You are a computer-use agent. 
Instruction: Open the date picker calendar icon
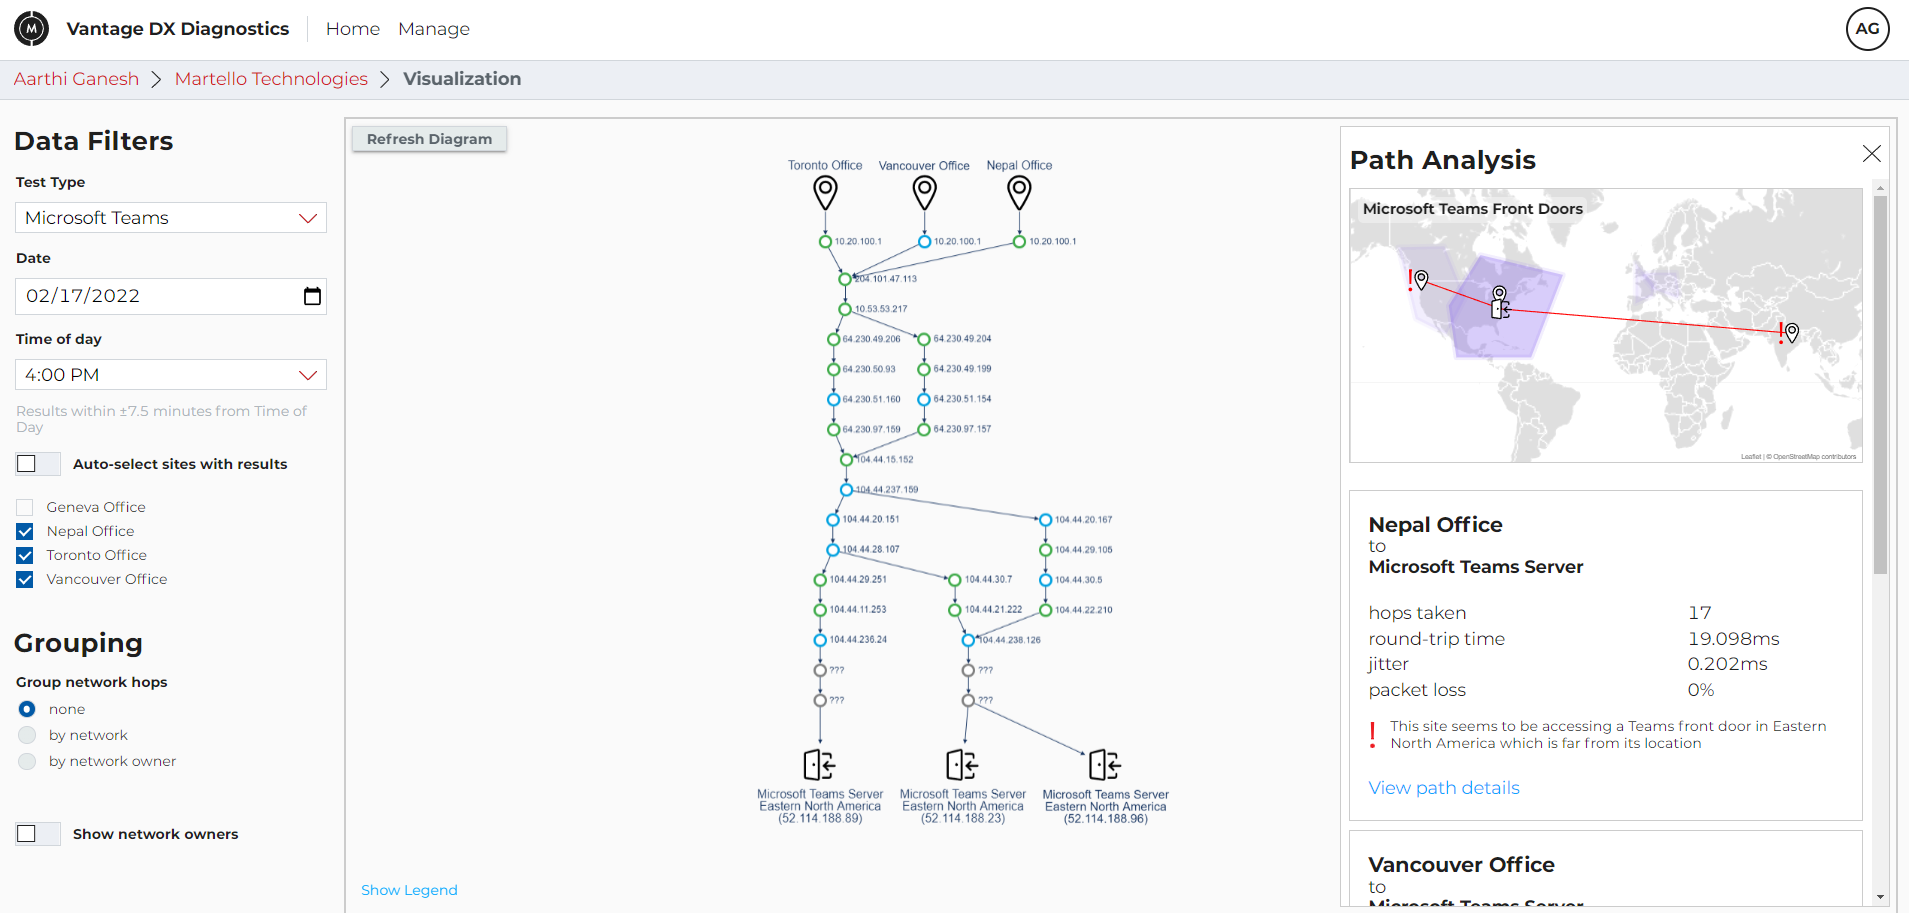point(312,296)
